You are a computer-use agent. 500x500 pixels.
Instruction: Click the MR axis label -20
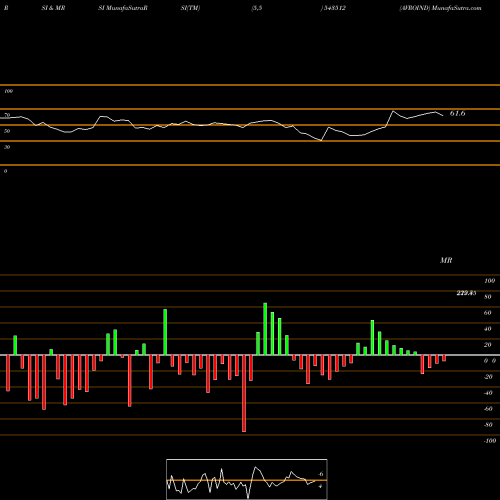tap(488, 377)
